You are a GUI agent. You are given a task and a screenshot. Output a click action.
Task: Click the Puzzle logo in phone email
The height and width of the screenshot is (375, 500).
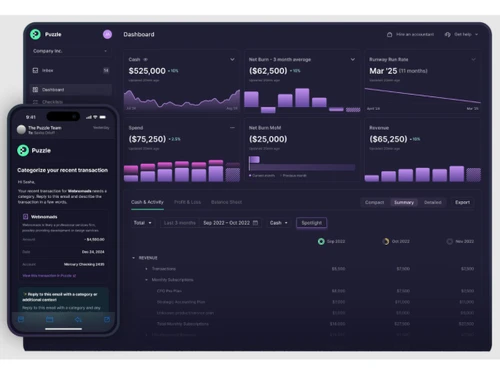[23, 150]
